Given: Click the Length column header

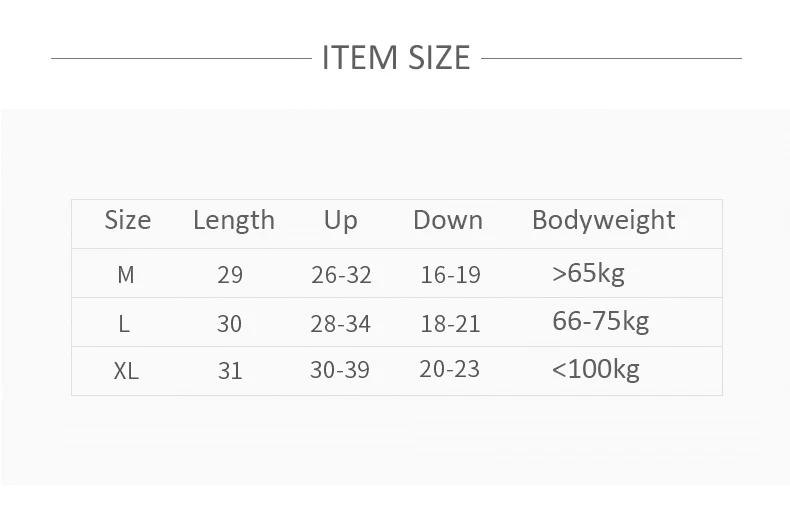Looking at the screenshot, I should (233, 220).
